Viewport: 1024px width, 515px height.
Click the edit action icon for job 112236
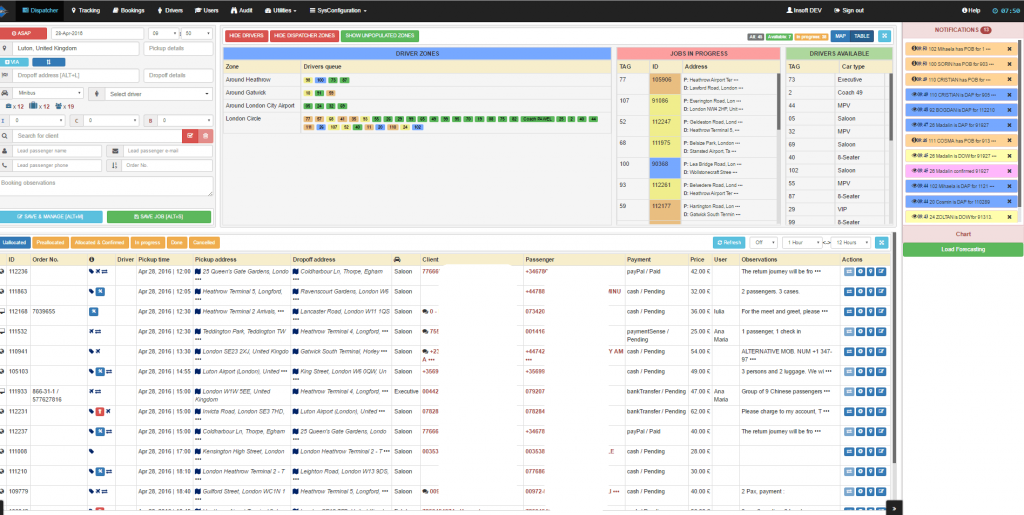point(882,272)
